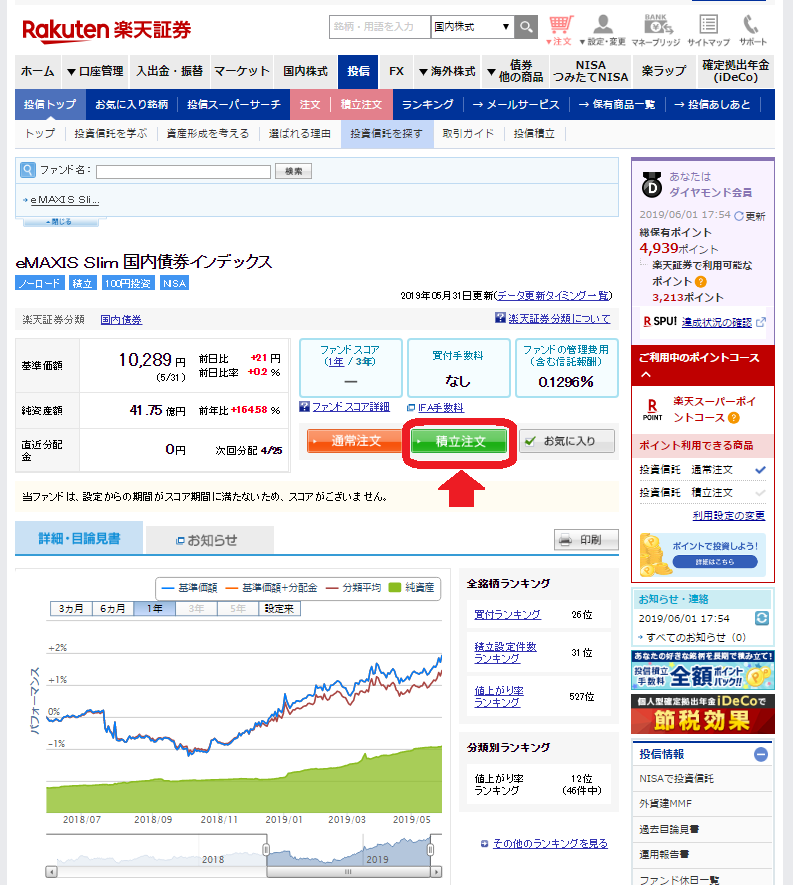Expand the 債券 他の商品 menu
The height and width of the screenshot is (885, 793).
(x=515, y=72)
